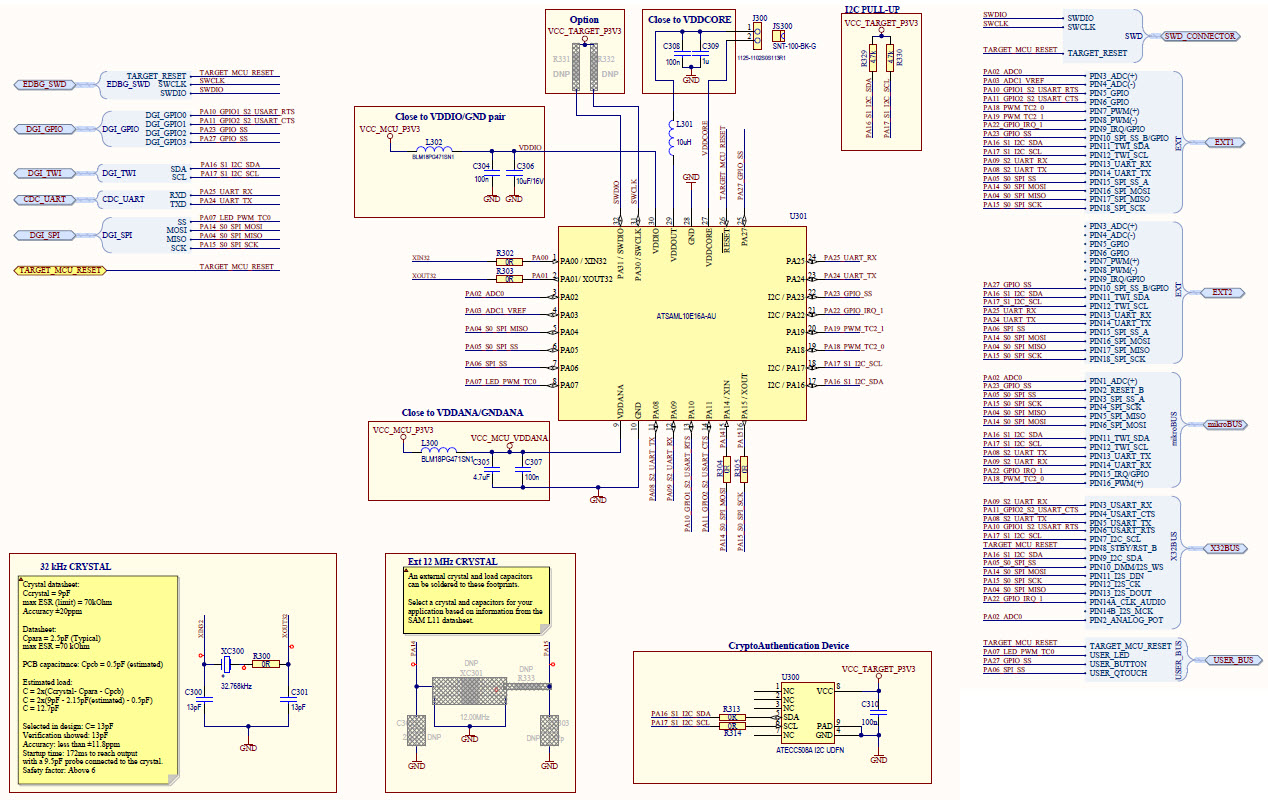Viewport: 1268px width, 800px height.
Task: Select the mikroBUS port label
Action: (x=1227, y=424)
